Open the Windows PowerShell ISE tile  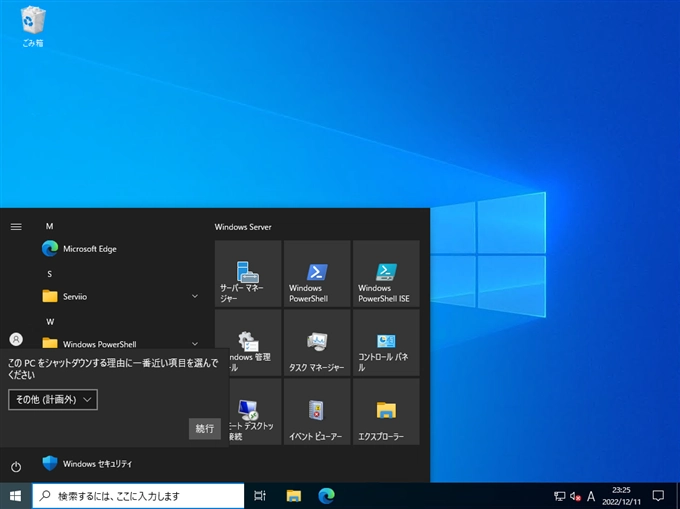[386, 273]
